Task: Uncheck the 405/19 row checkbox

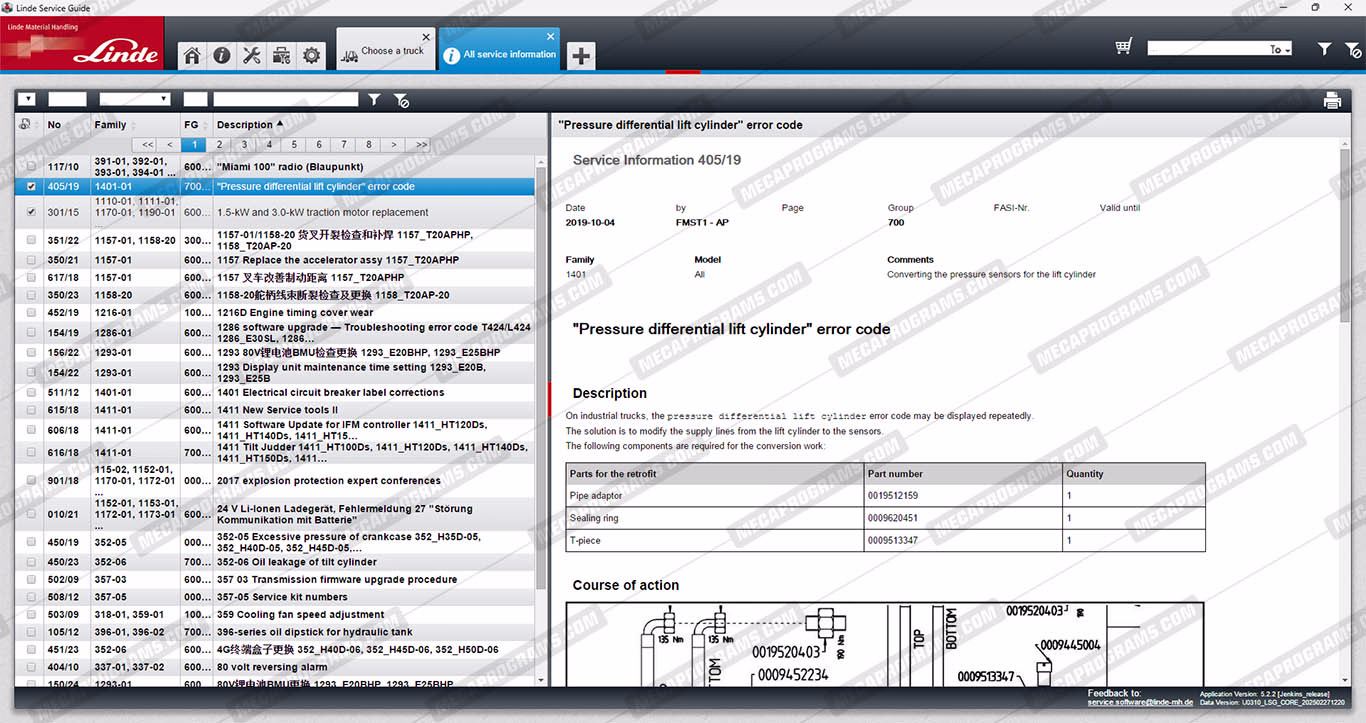Action: (x=31, y=187)
